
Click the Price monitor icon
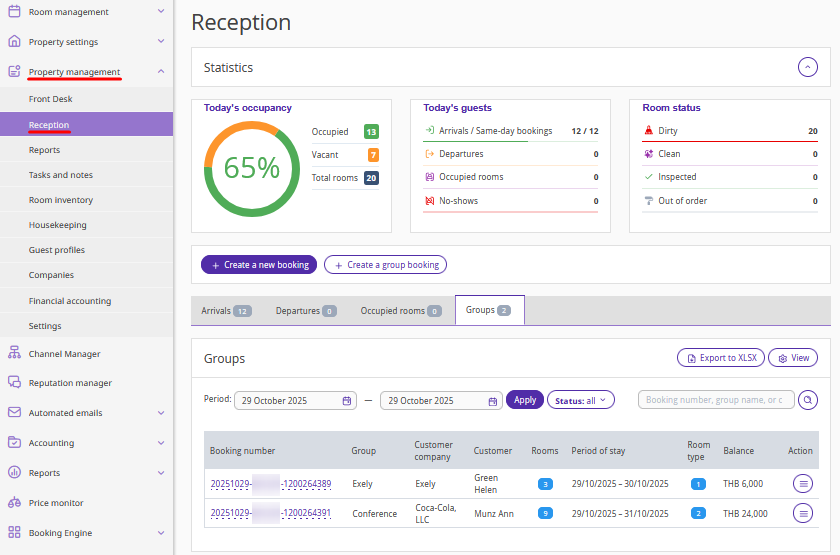(14, 502)
